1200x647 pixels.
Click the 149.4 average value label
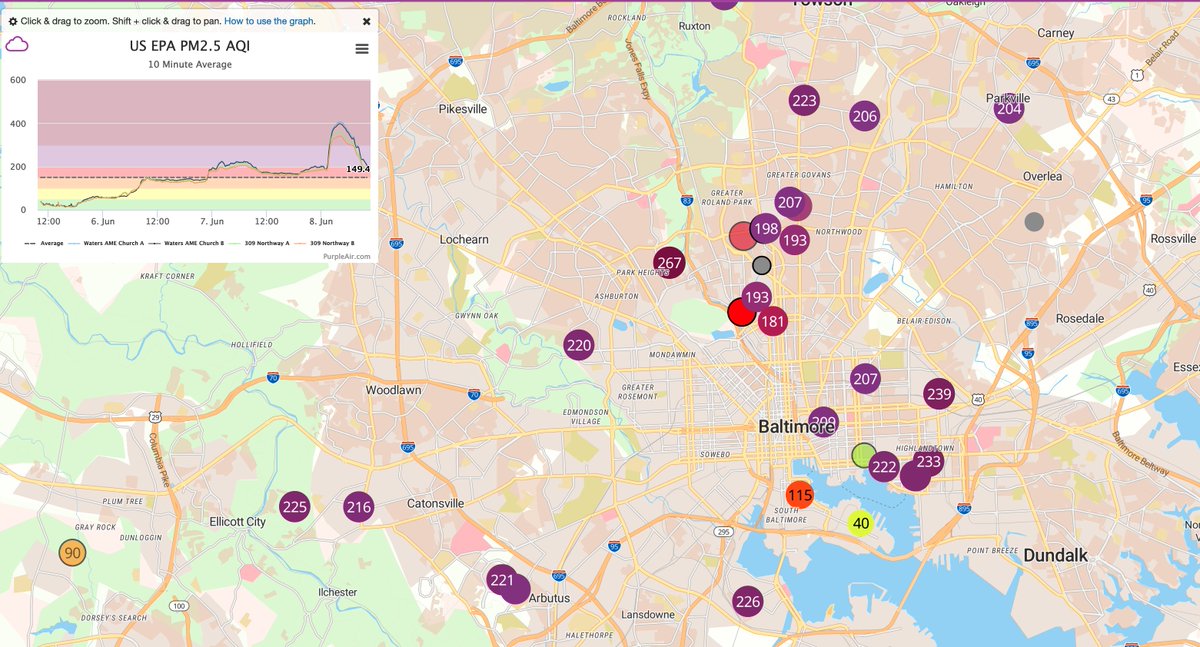click(x=358, y=169)
